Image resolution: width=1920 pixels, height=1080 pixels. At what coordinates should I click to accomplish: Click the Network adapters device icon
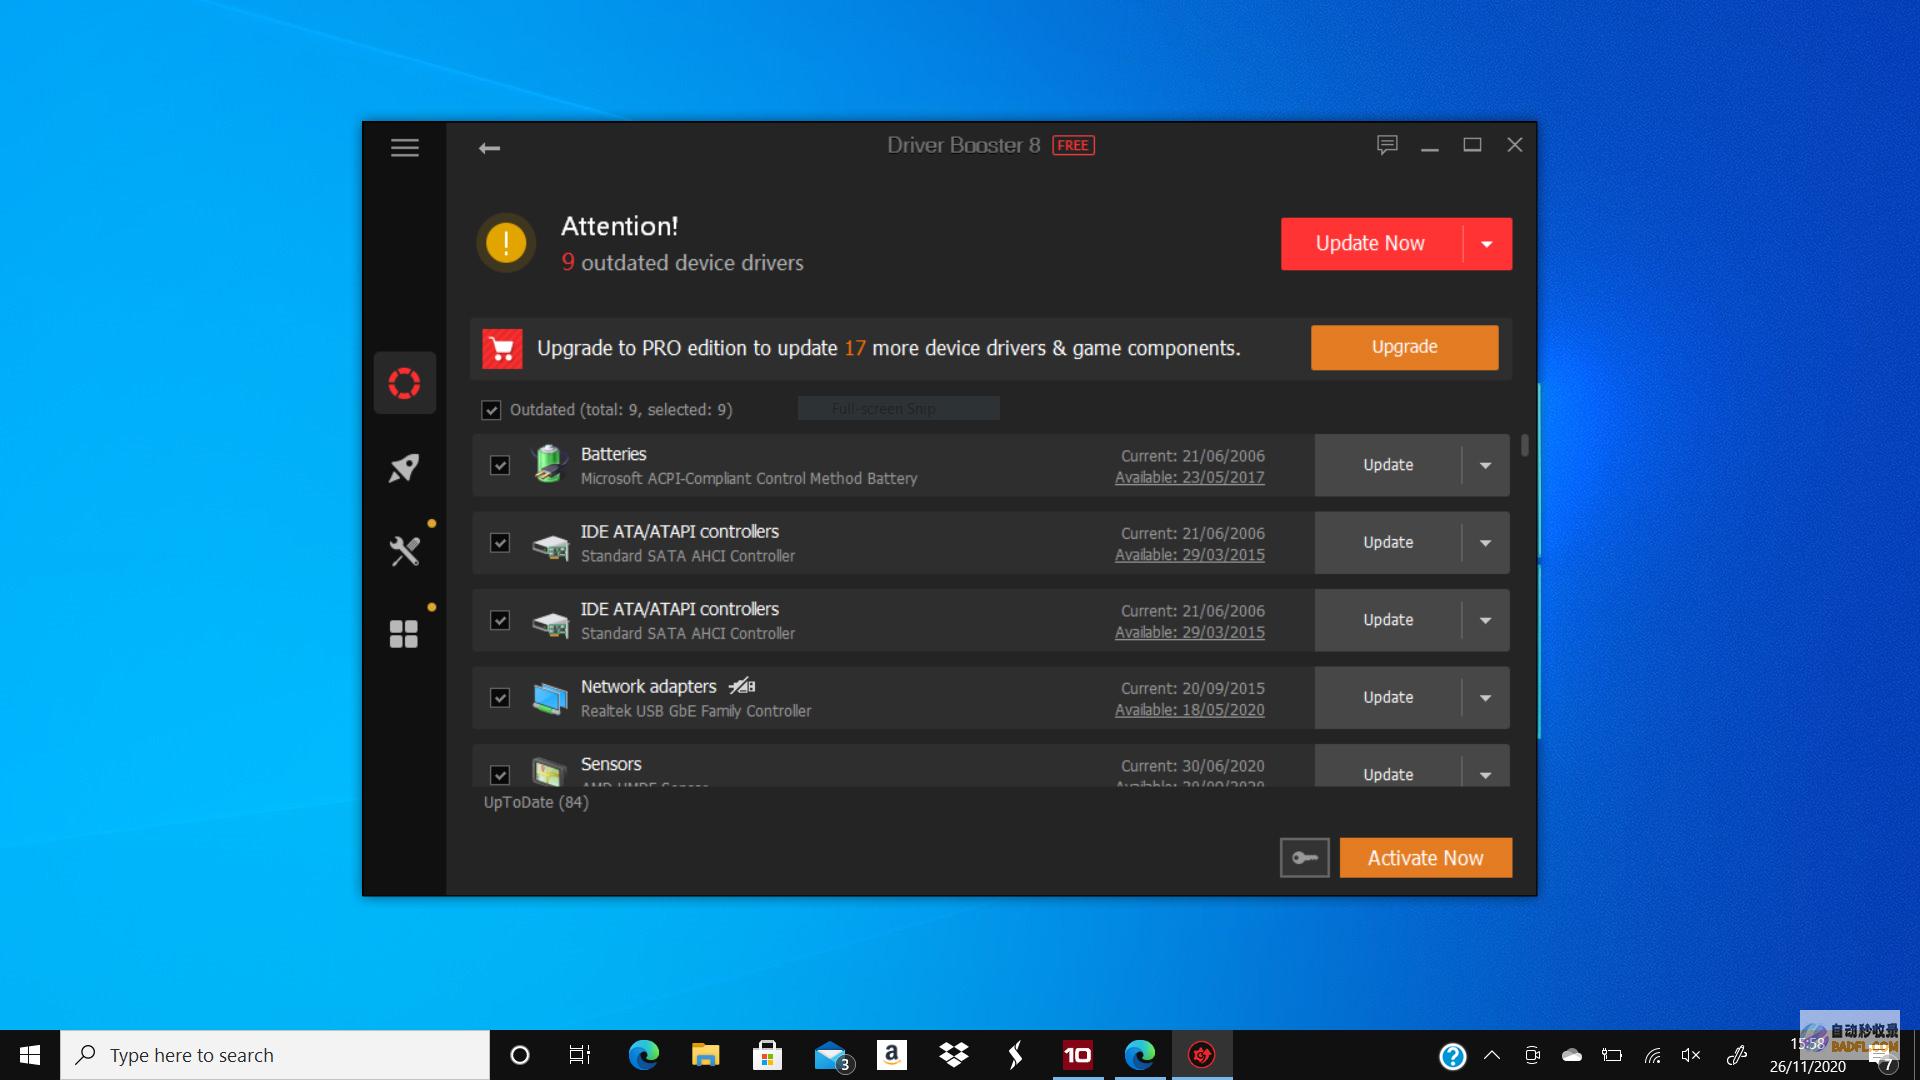click(x=550, y=698)
